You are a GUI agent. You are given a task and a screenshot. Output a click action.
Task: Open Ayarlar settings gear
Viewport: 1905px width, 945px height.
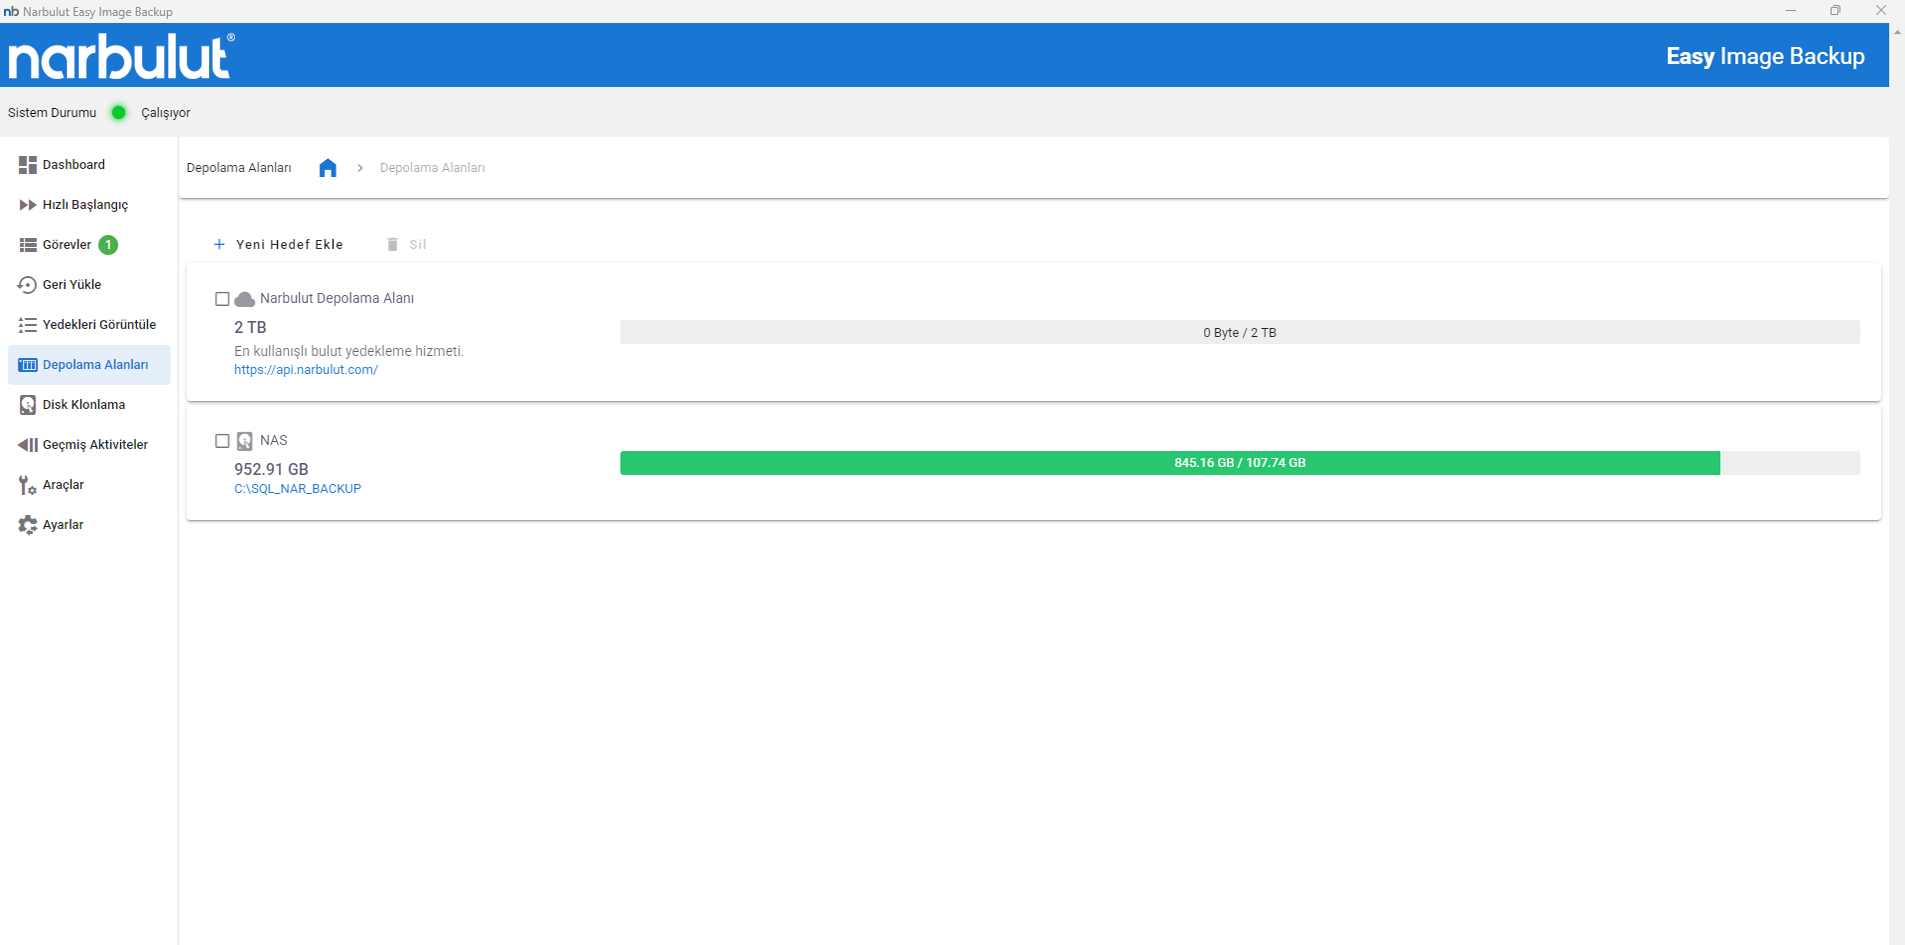[27, 525]
